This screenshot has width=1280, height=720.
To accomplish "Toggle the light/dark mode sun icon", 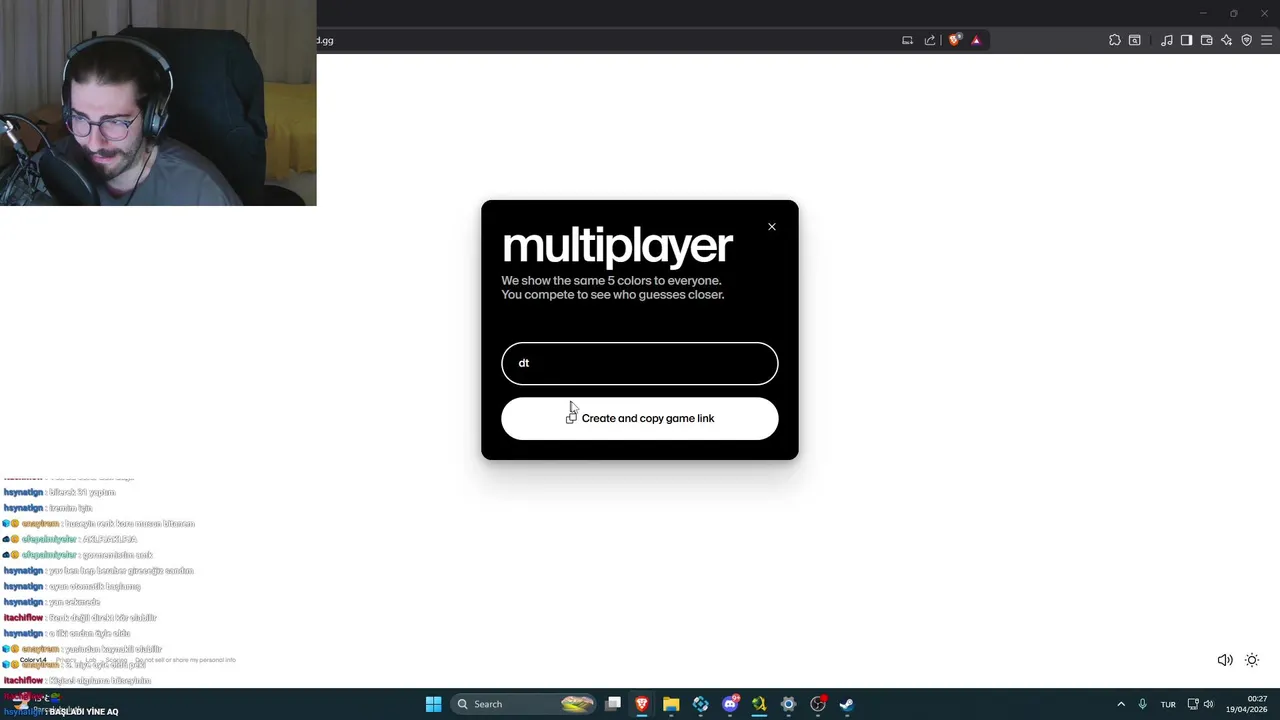I will (x=1252, y=660).
